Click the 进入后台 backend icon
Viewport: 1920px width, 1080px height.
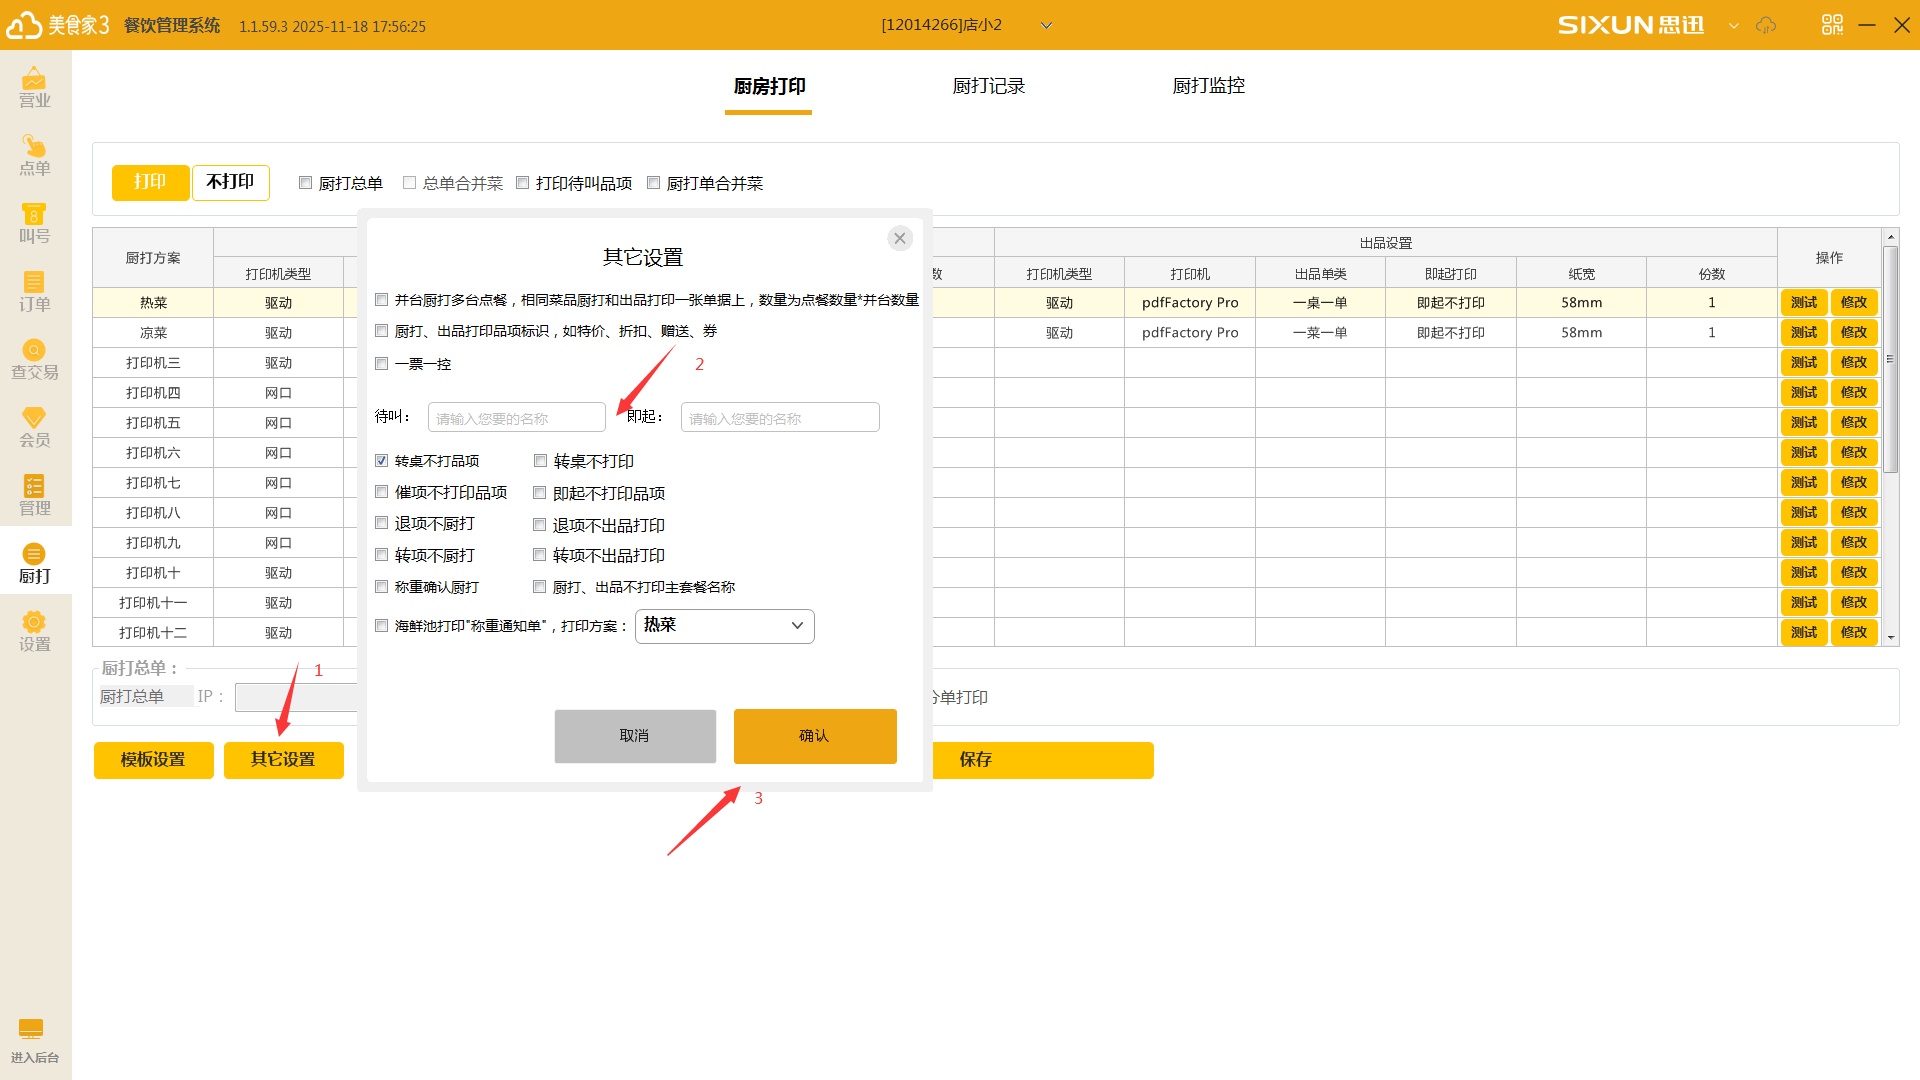(33, 1040)
